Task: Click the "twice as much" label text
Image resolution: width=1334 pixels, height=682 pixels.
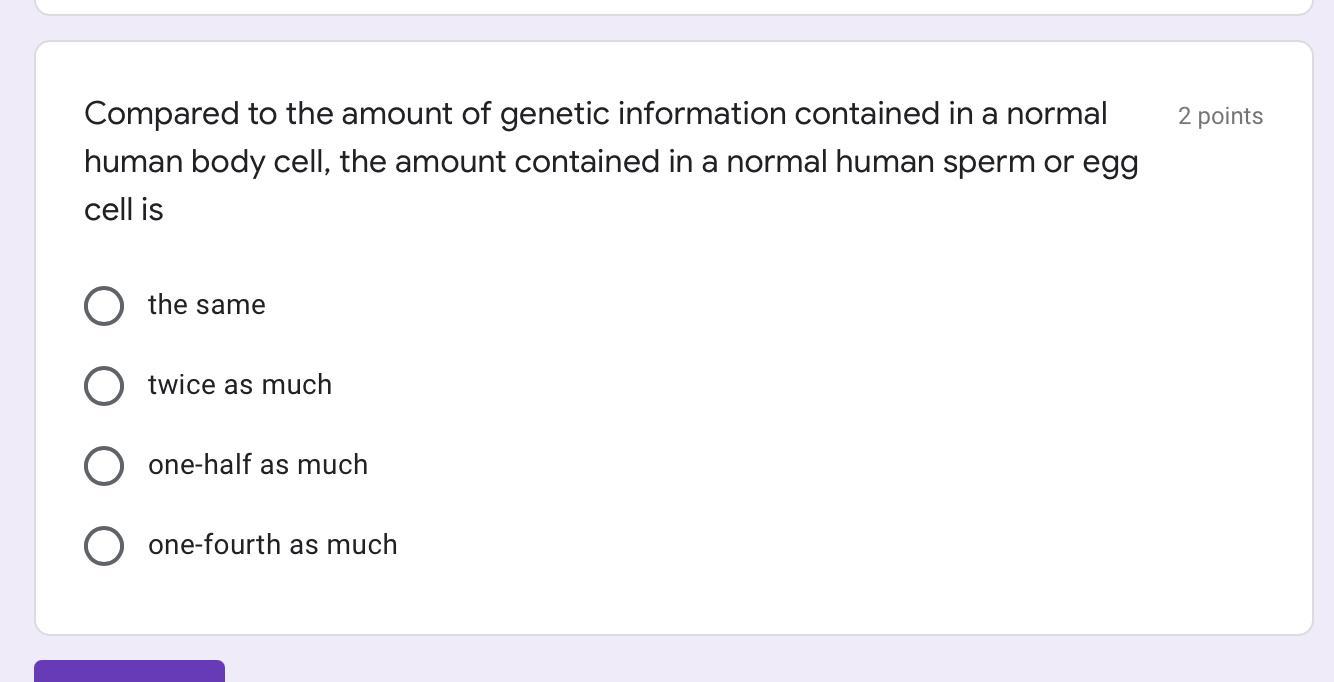Action: (240, 385)
